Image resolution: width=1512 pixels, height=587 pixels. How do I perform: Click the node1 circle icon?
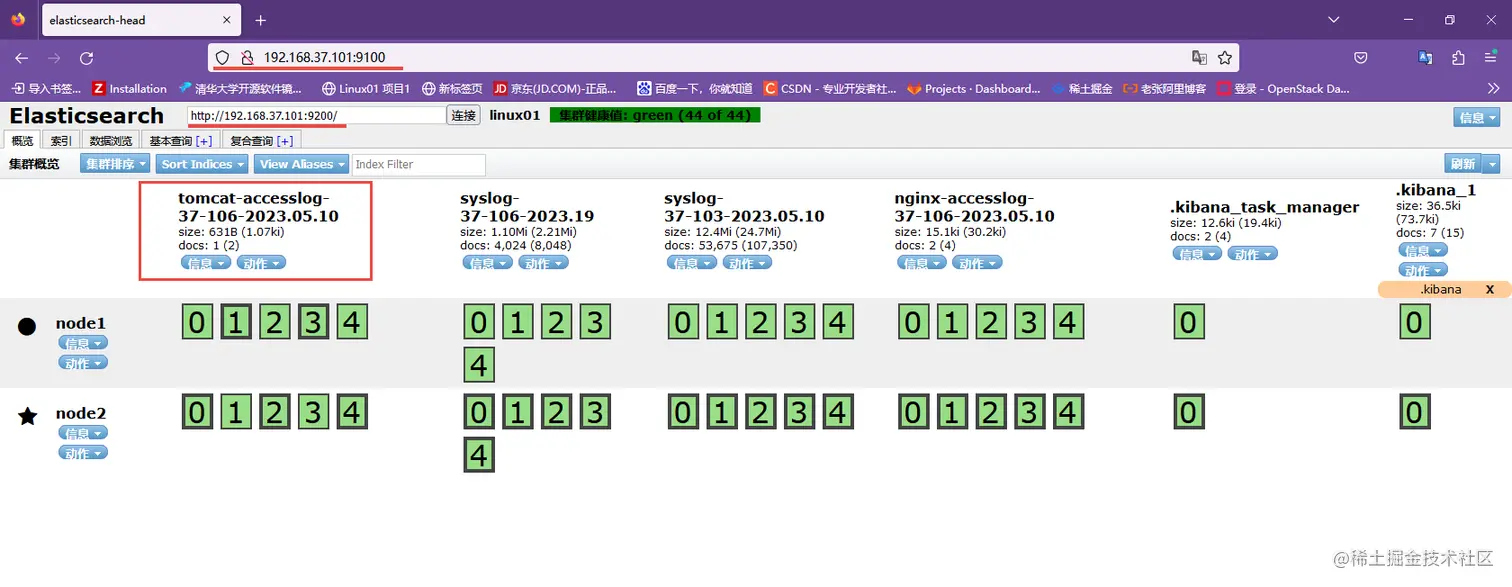tap(28, 326)
